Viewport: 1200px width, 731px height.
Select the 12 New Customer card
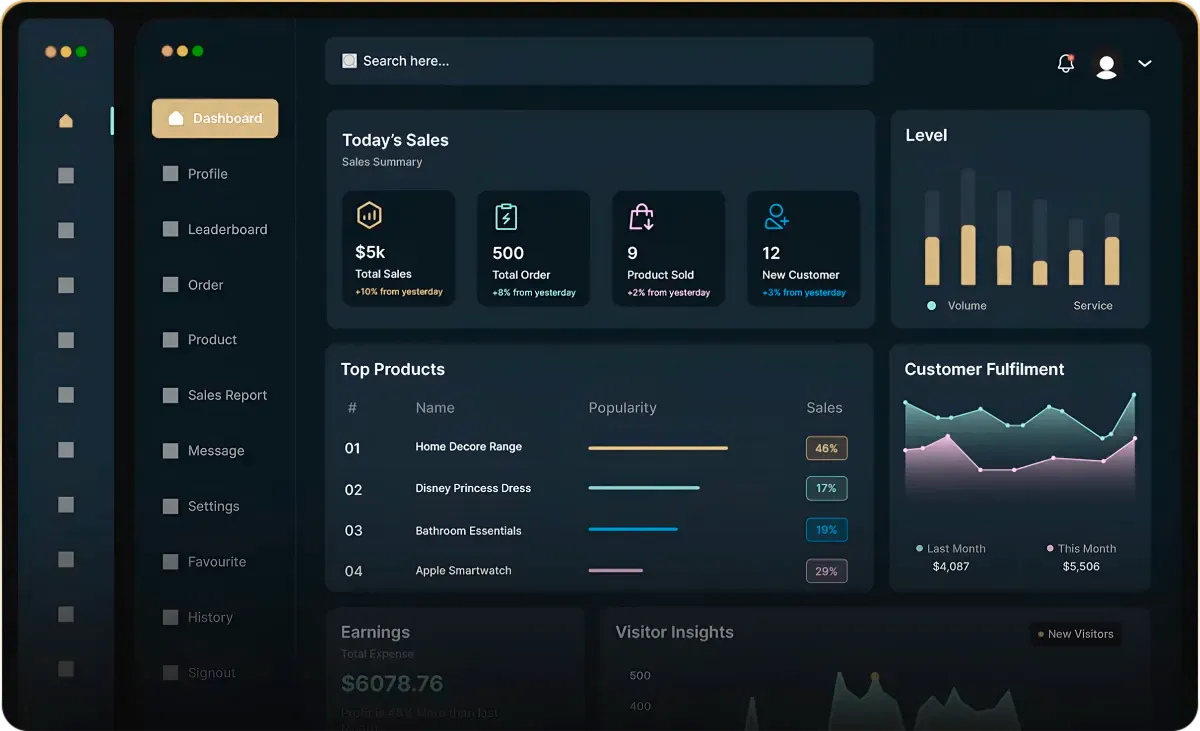point(803,248)
